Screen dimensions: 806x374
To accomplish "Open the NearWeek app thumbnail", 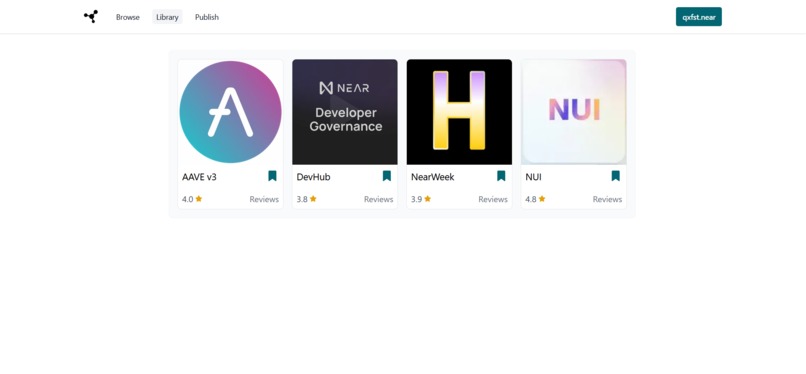I will click(x=459, y=112).
